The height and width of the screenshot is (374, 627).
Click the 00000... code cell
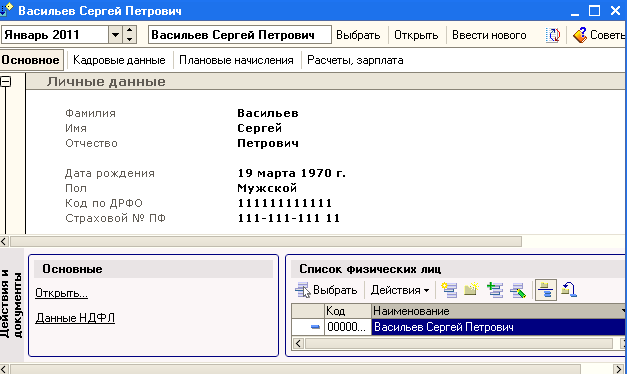click(347, 327)
